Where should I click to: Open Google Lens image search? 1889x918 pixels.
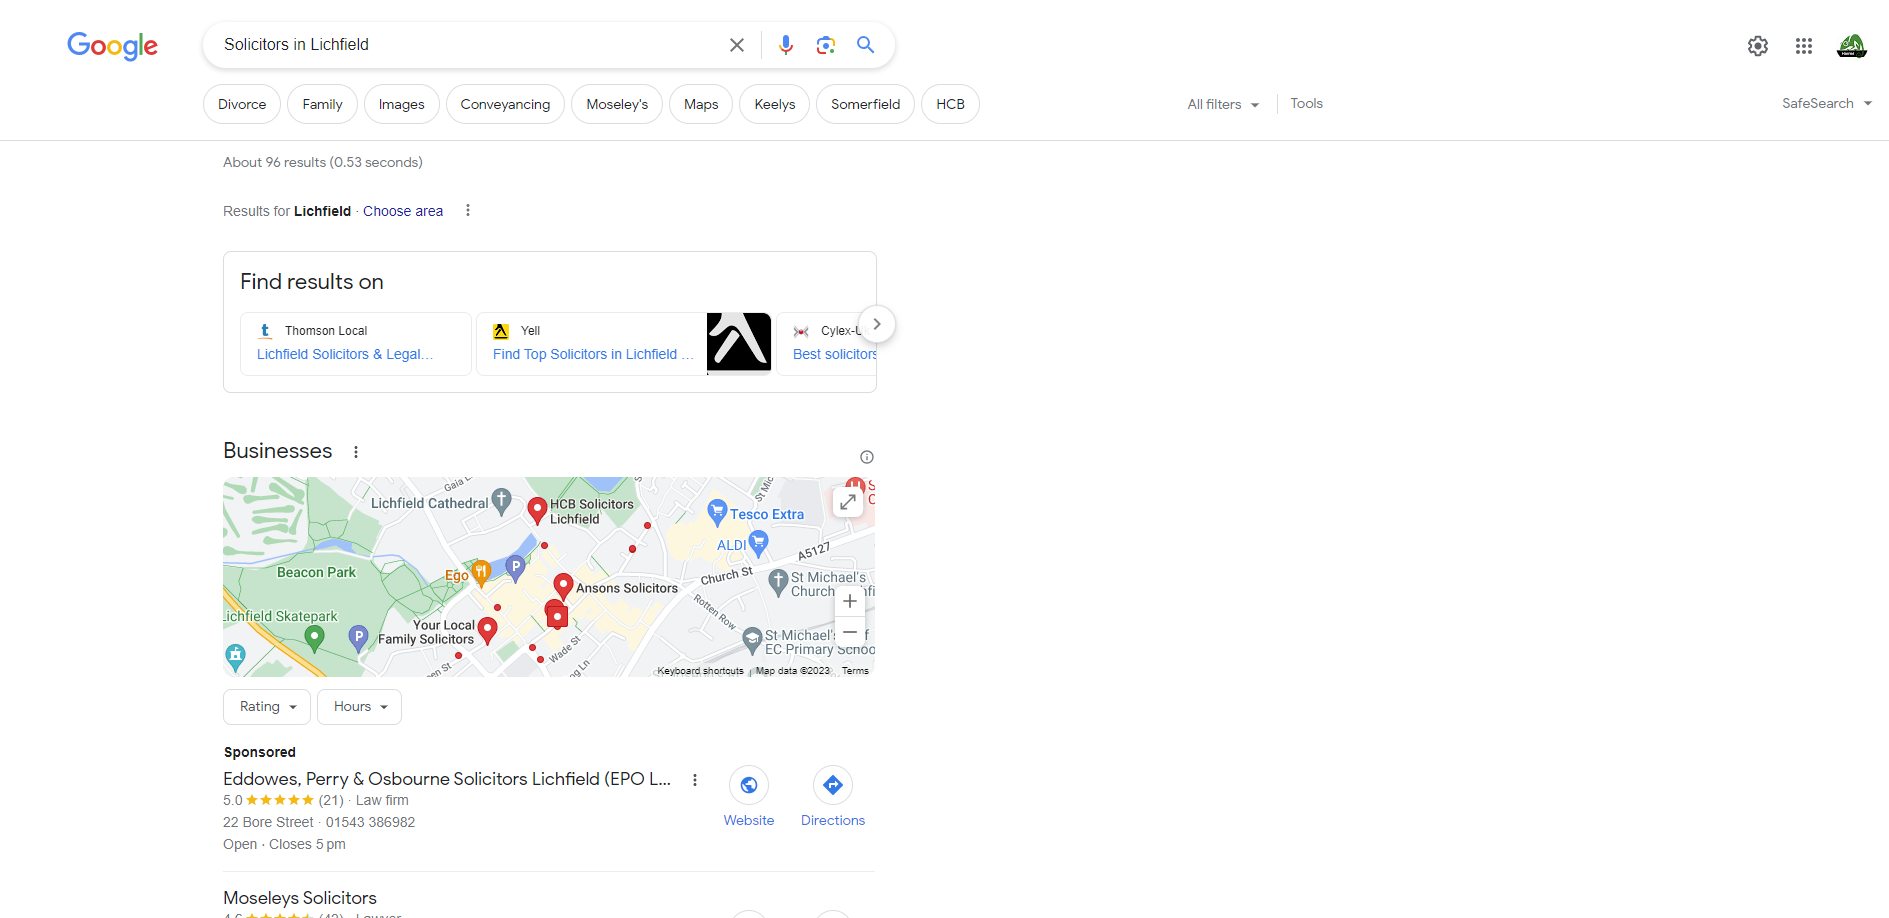(826, 45)
